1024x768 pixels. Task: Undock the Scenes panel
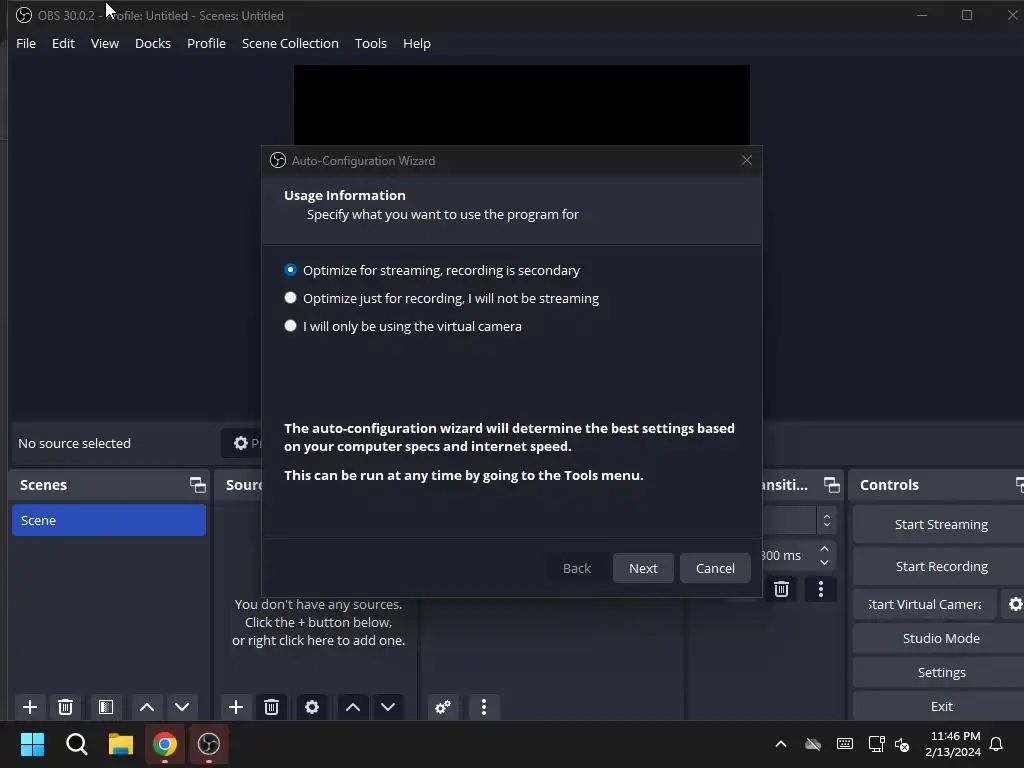197,485
